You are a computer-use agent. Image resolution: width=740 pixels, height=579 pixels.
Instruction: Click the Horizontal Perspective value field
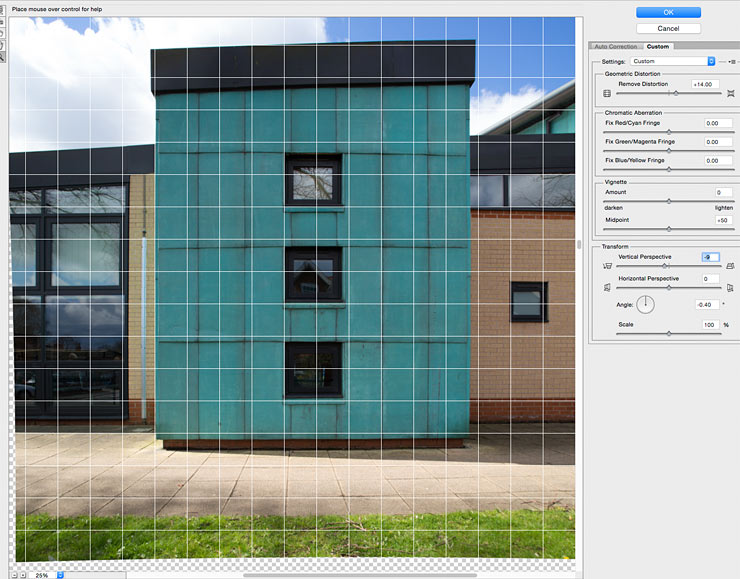pyautogui.click(x=710, y=279)
